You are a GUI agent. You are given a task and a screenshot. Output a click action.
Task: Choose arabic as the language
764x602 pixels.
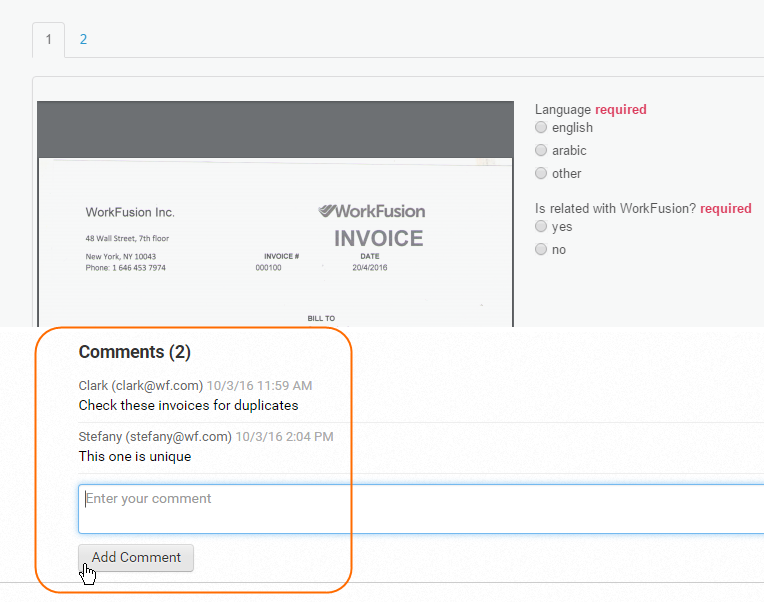[x=541, y=150]
